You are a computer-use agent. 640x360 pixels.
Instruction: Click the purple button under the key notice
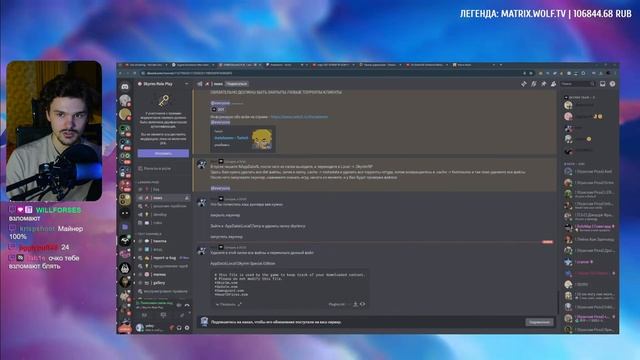163,153
